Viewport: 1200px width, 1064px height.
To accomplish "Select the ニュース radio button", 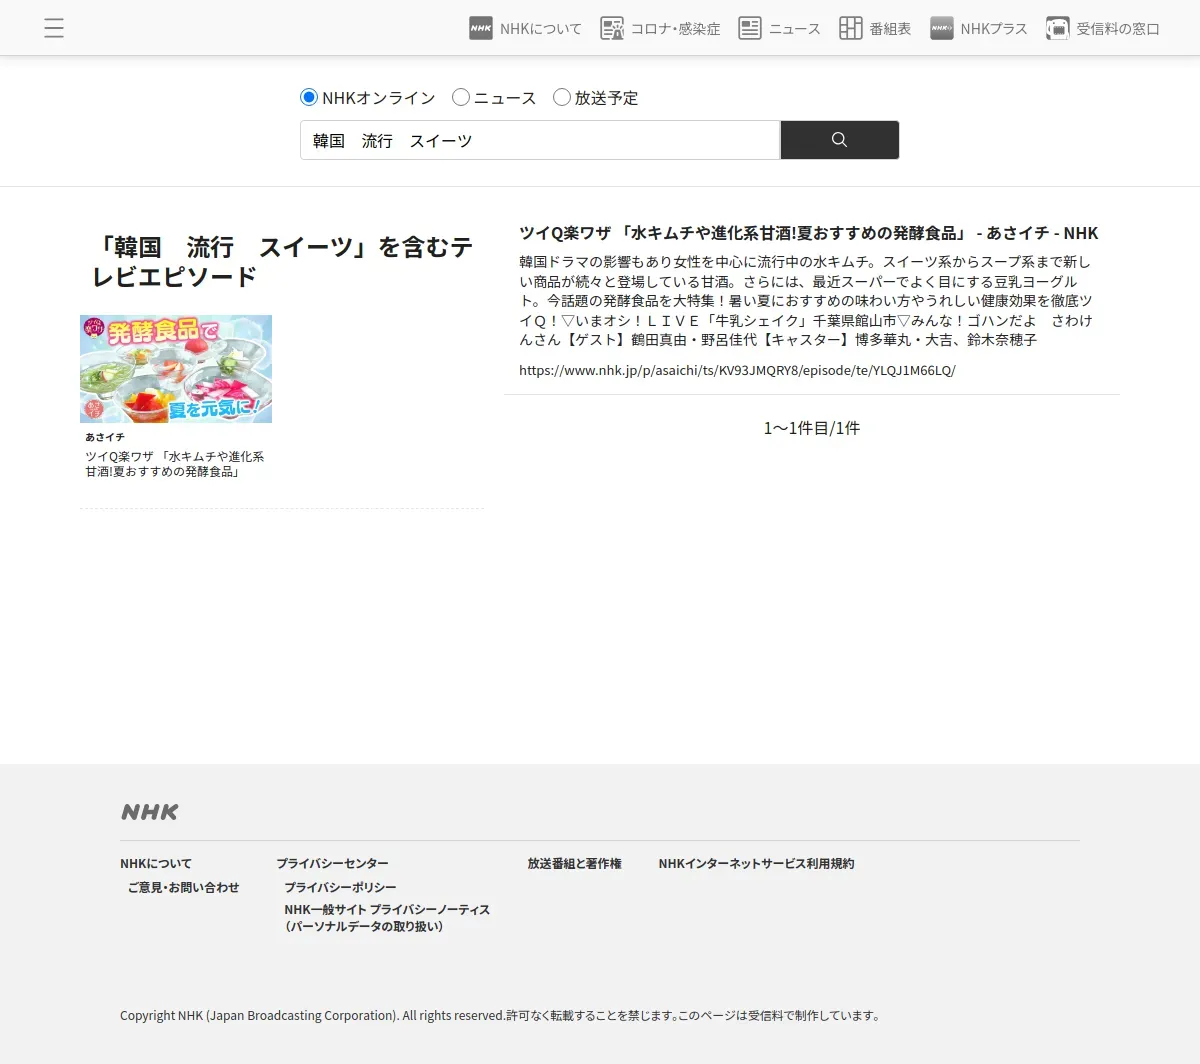I will click(x=461, y=97).
